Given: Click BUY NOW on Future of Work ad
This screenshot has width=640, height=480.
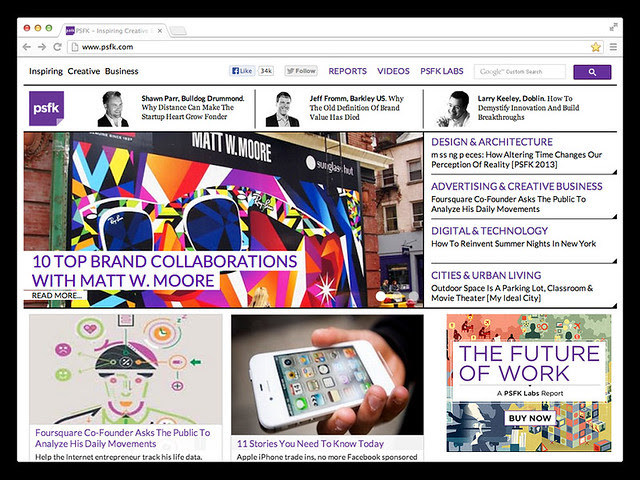Looking at the screenshot, I should click(x=530, y=418).
